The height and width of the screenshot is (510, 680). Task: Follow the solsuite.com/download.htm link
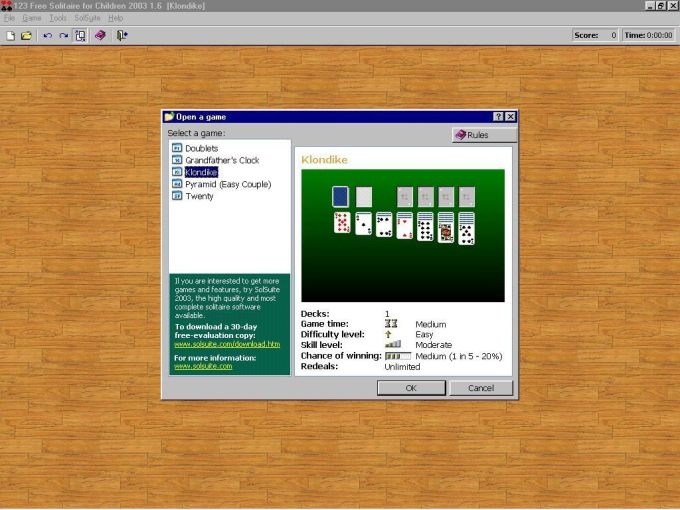(226, 344)
